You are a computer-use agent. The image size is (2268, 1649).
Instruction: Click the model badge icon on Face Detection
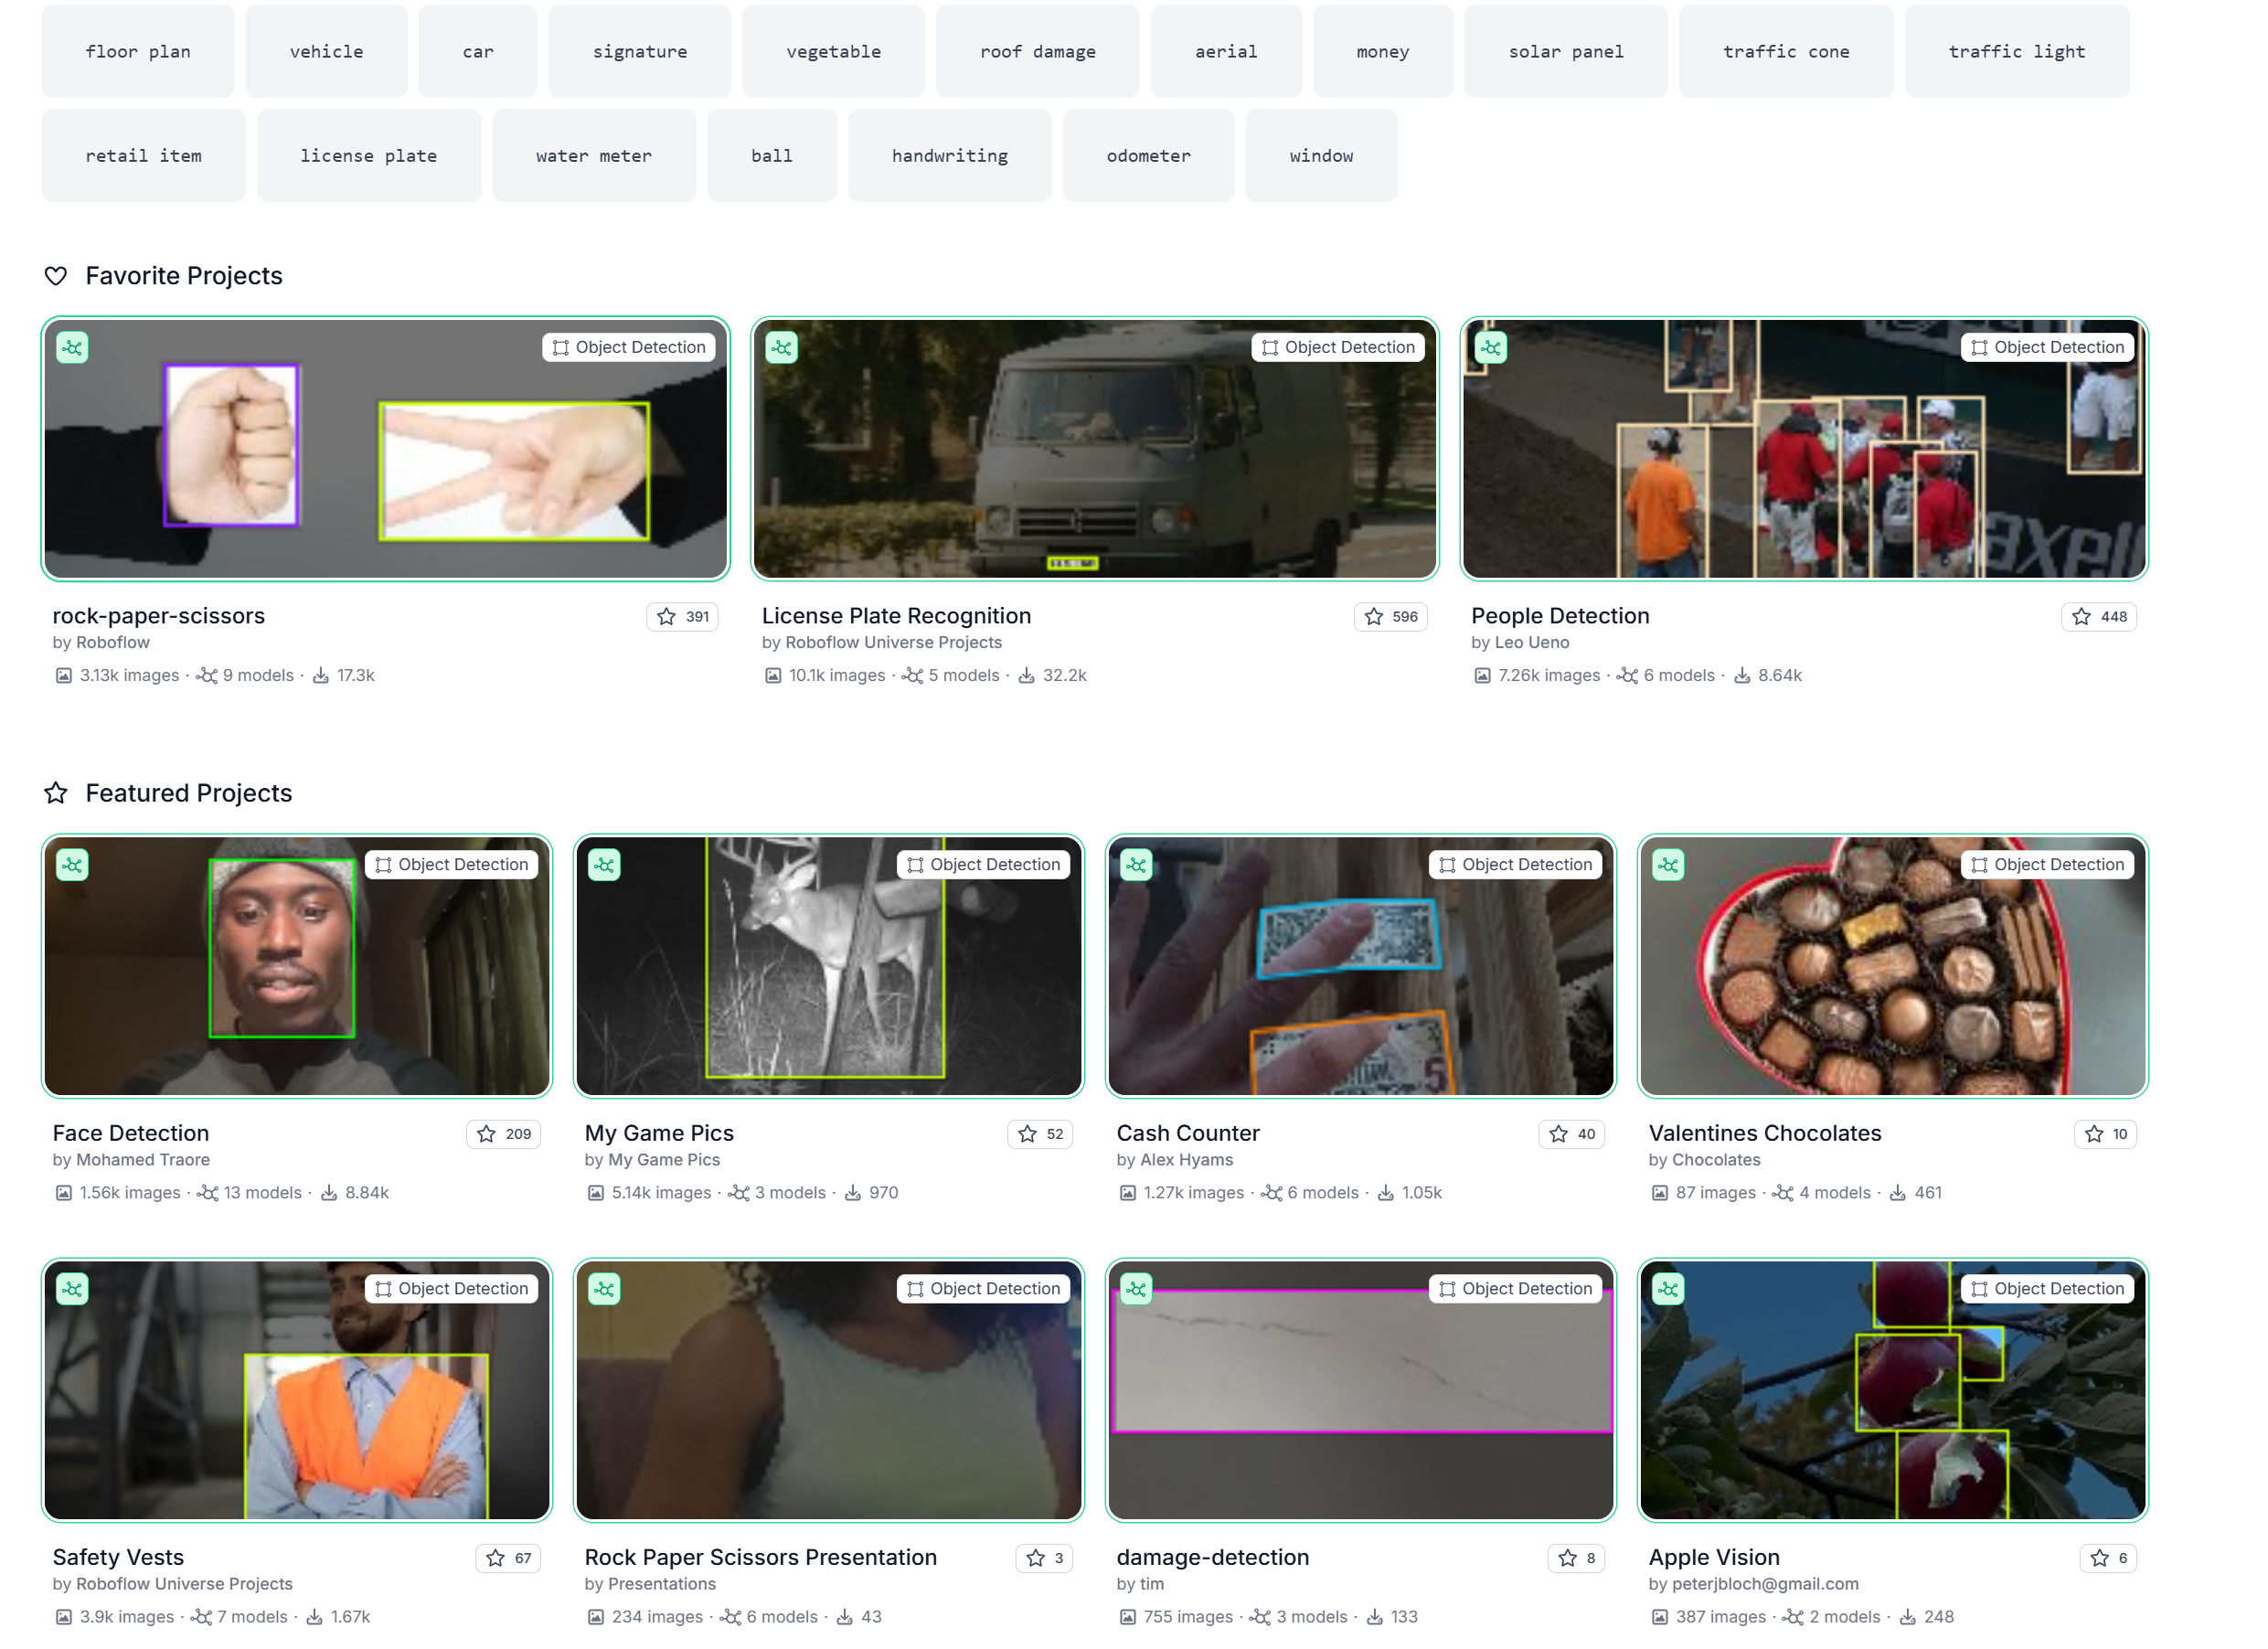pyautogui.click(x=72, y=865)
